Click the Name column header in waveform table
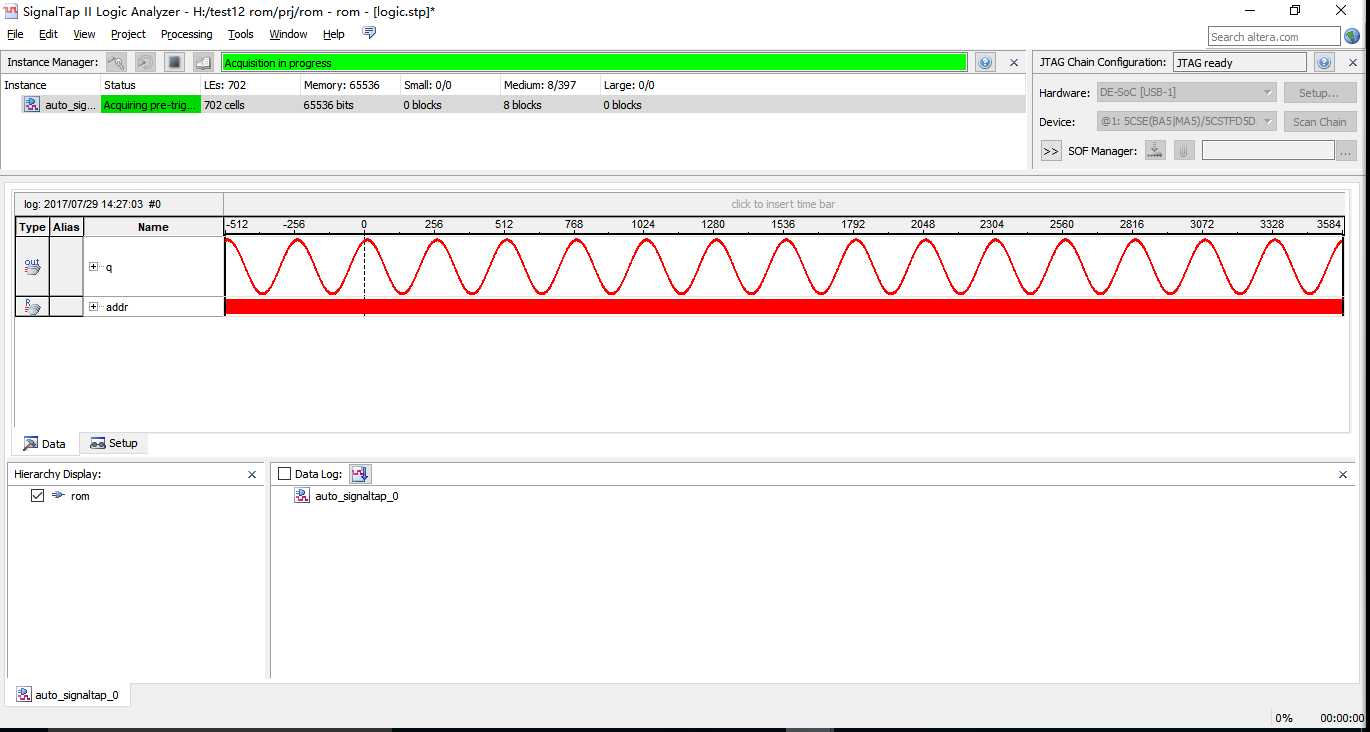 coord(153,227)
